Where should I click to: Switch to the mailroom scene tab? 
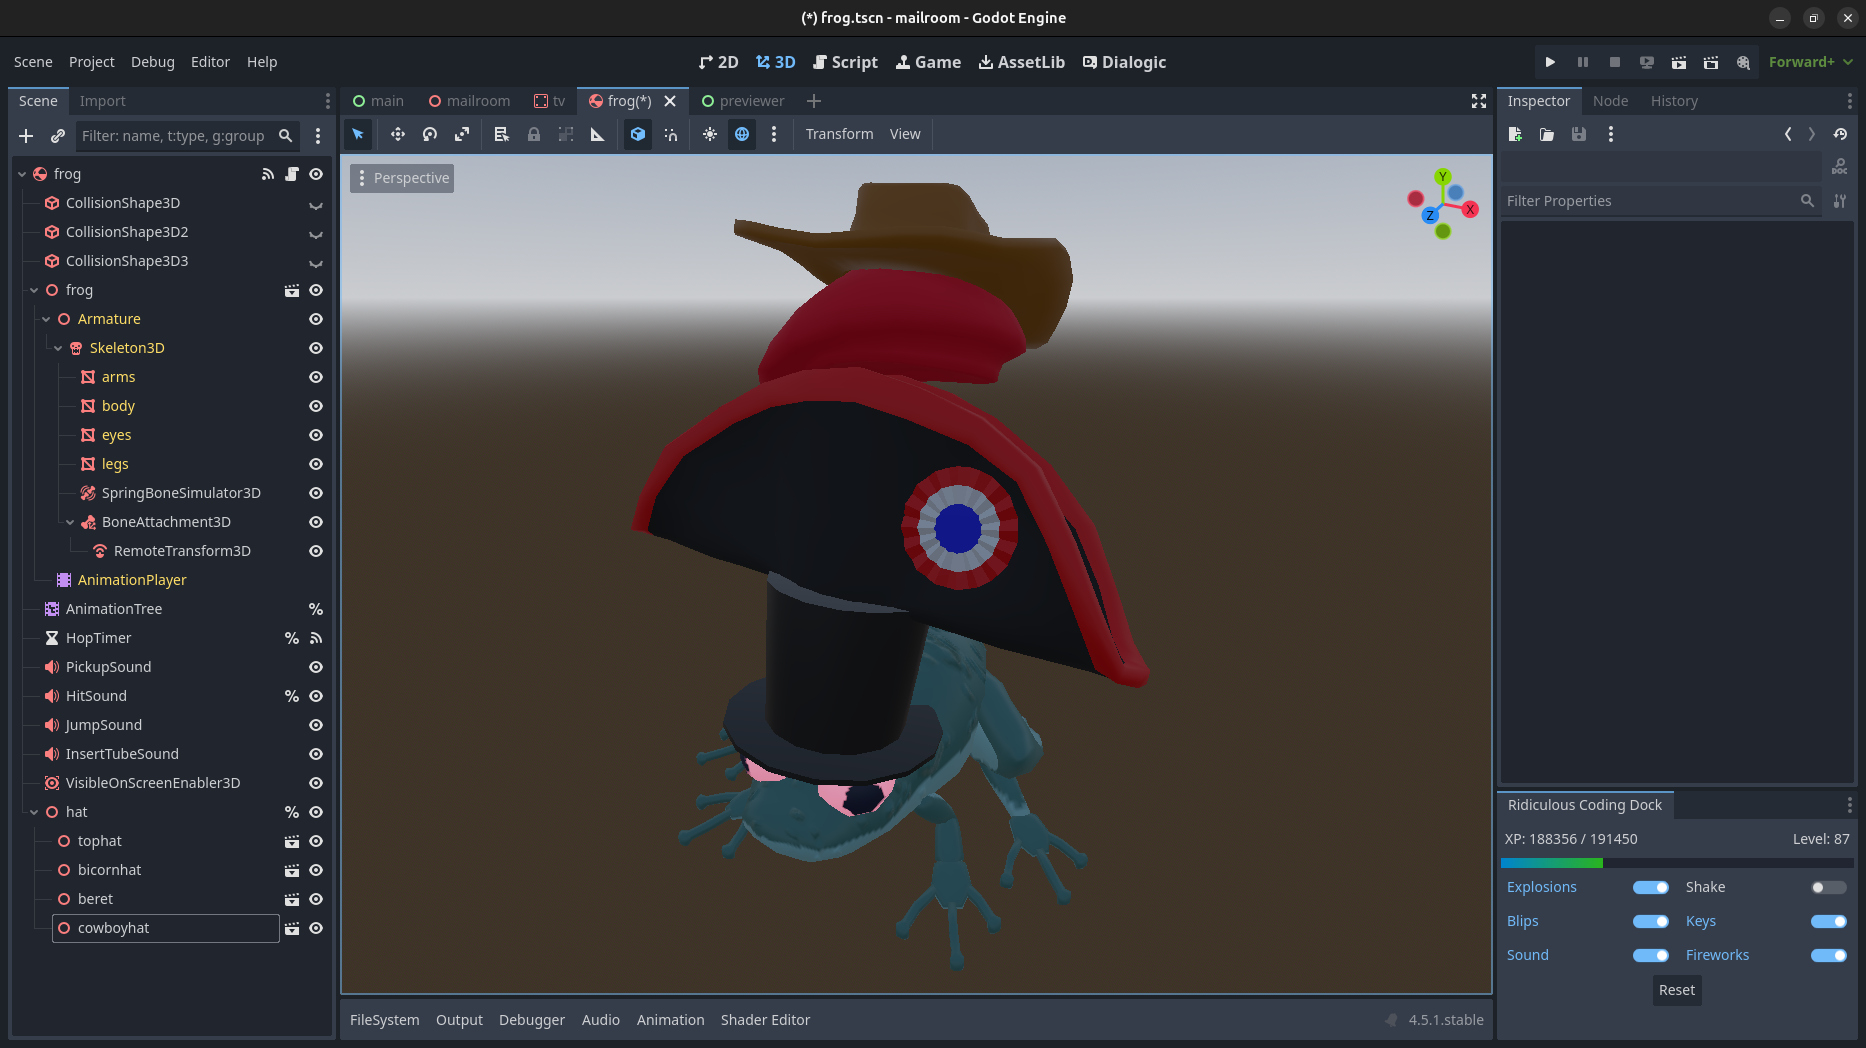tap(469, 101)
